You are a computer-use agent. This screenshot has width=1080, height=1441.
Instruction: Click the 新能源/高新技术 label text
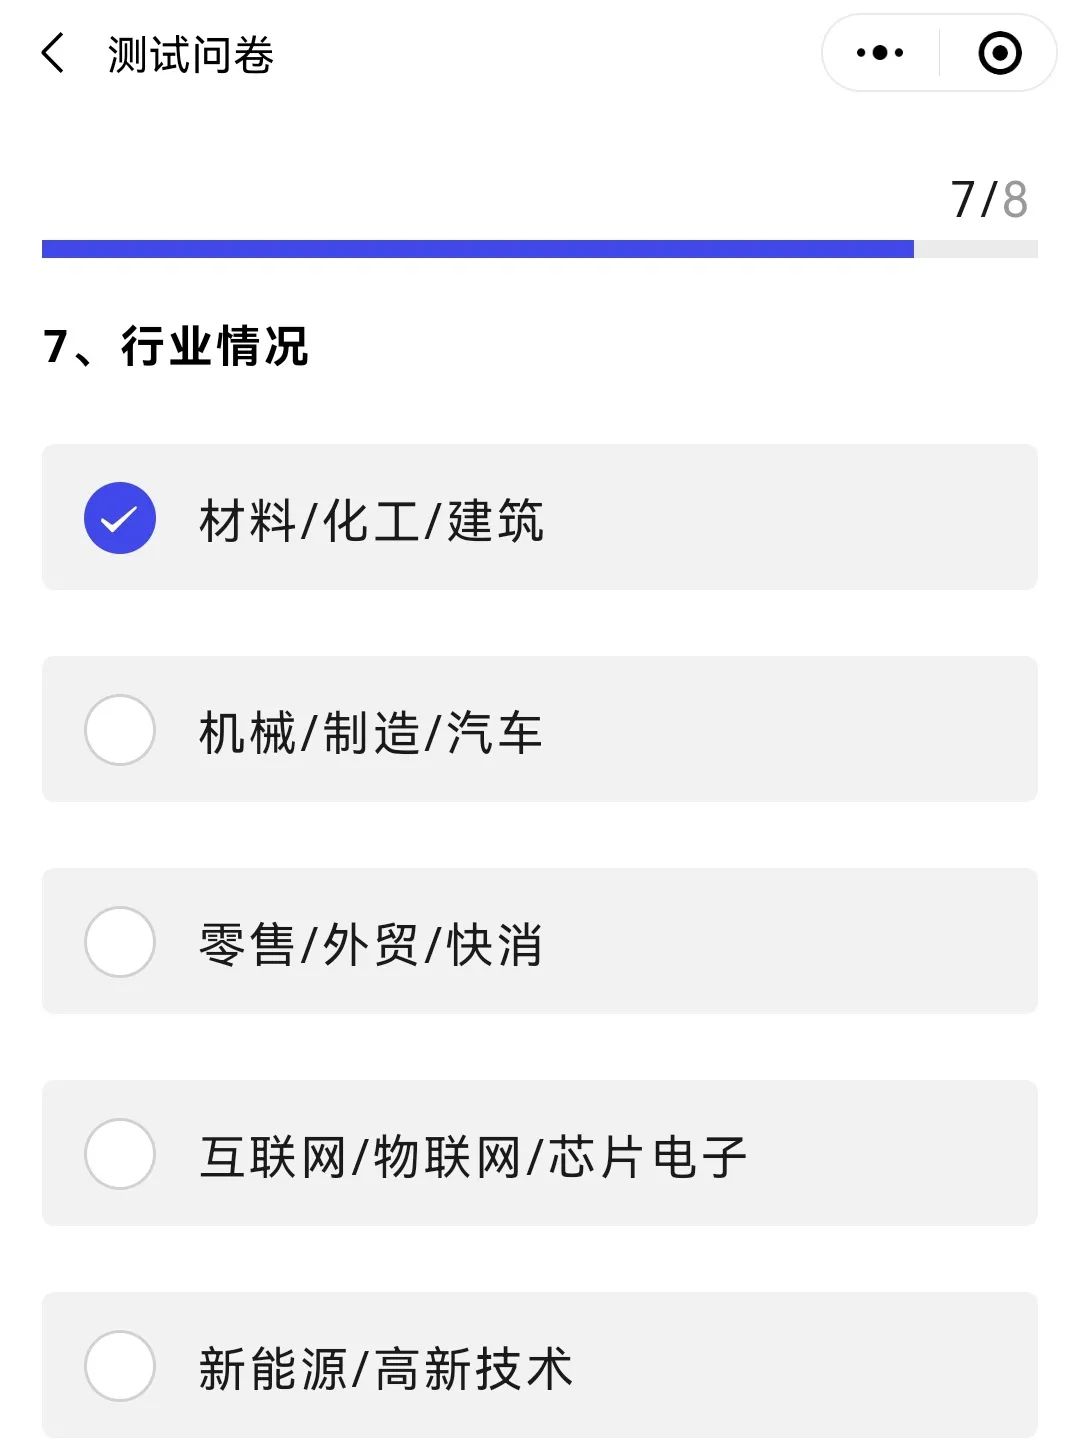coord(386,1369)
